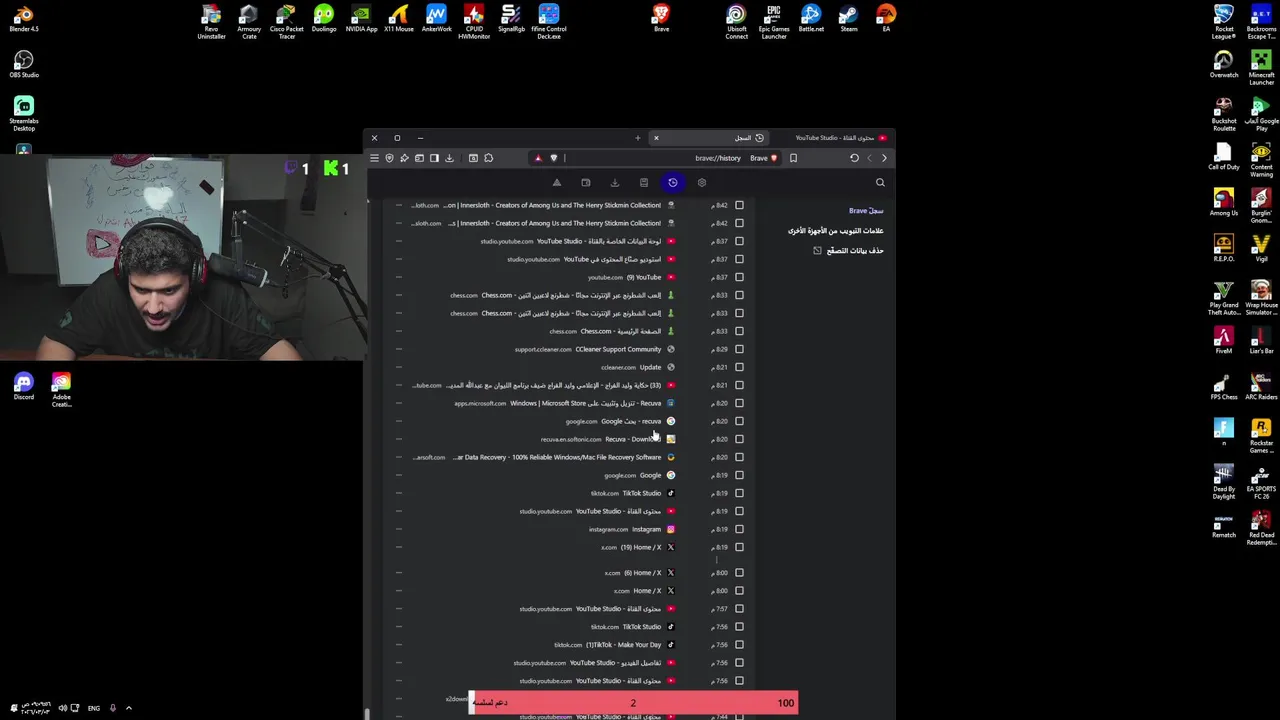
Task: Click the history page vertical scrollbar thumb
Action: [x=367, y=713]
